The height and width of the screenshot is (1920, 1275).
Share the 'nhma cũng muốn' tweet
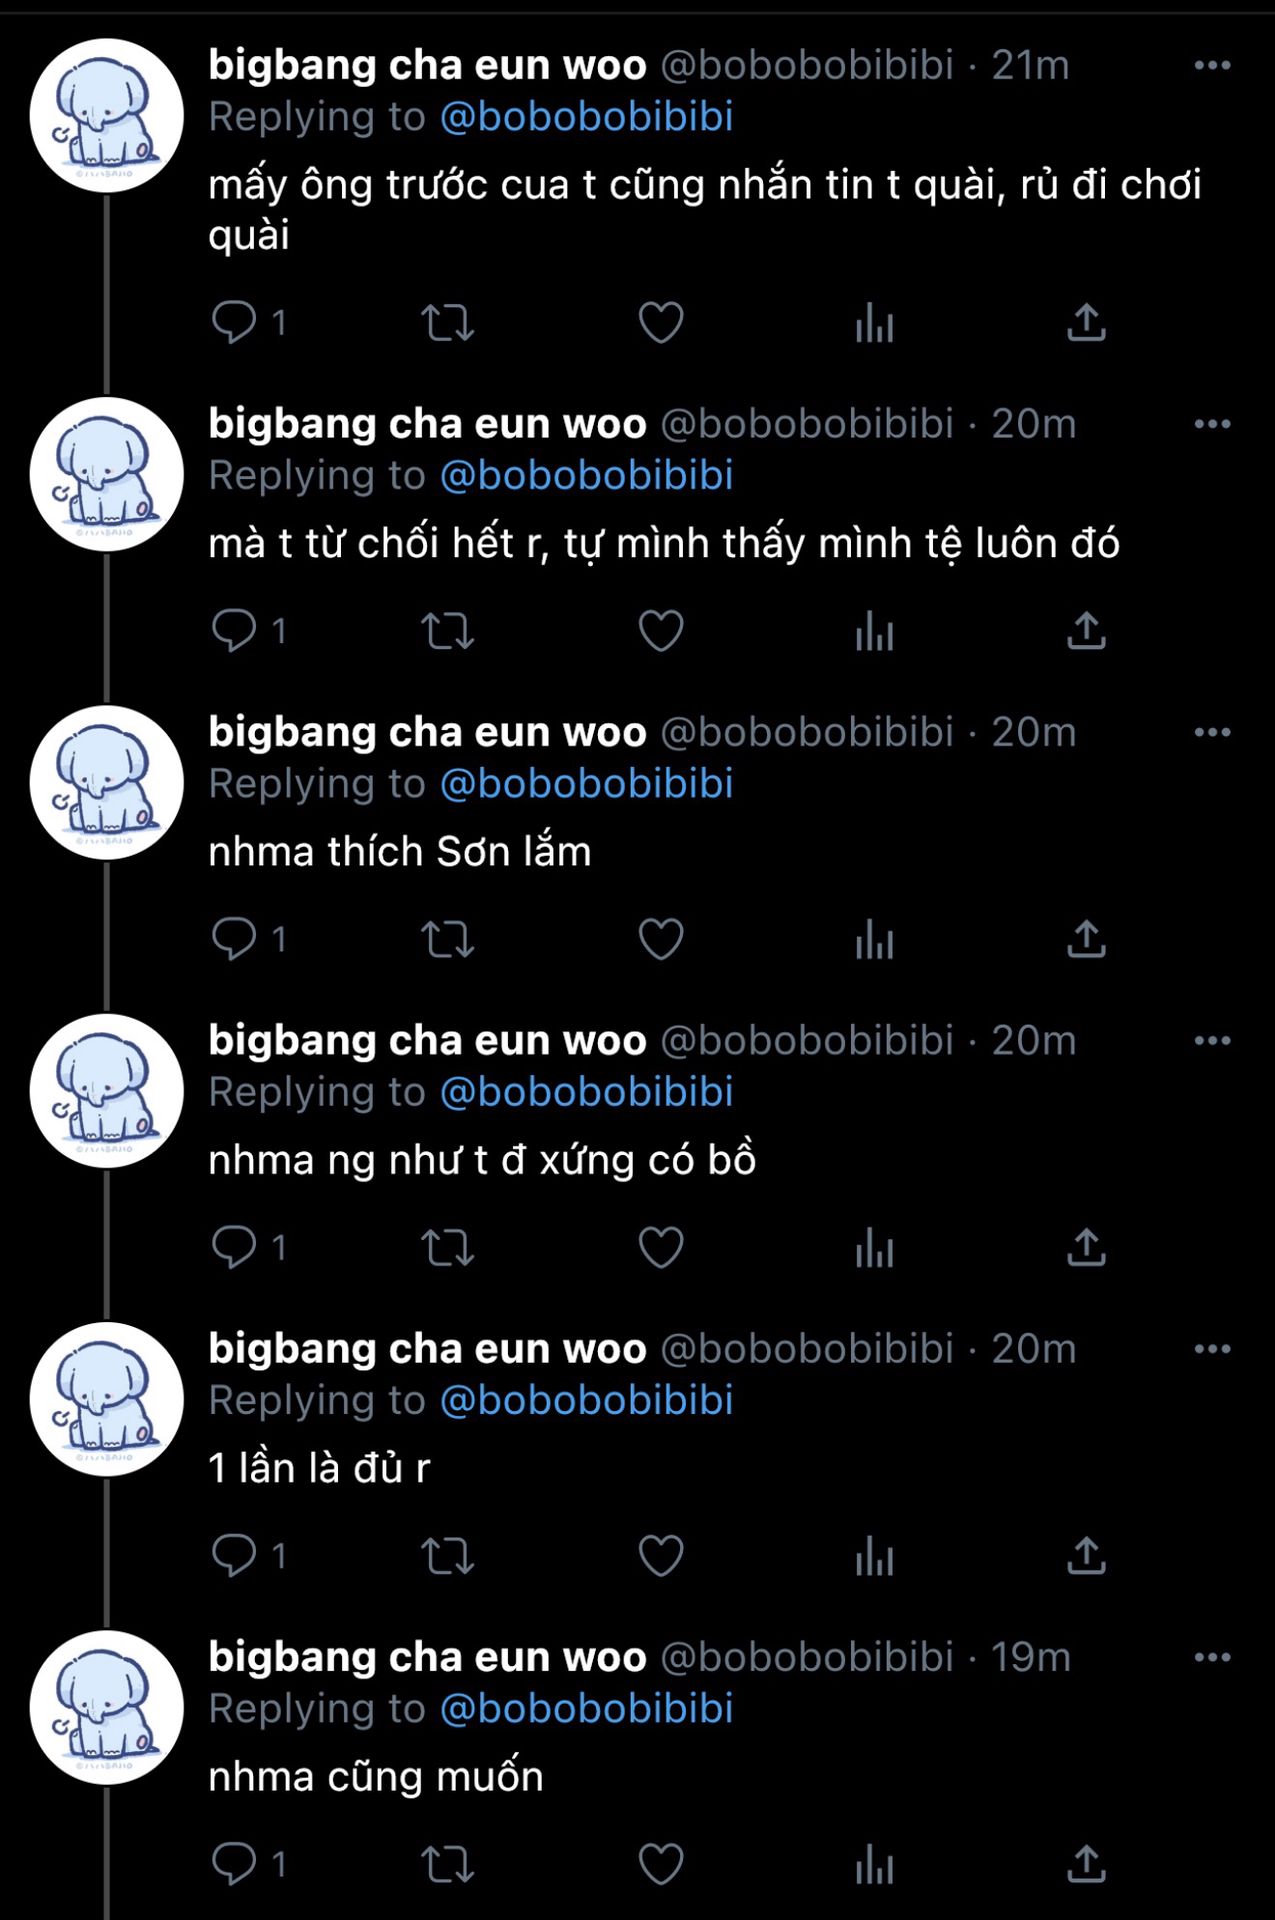point(1086,1863)
